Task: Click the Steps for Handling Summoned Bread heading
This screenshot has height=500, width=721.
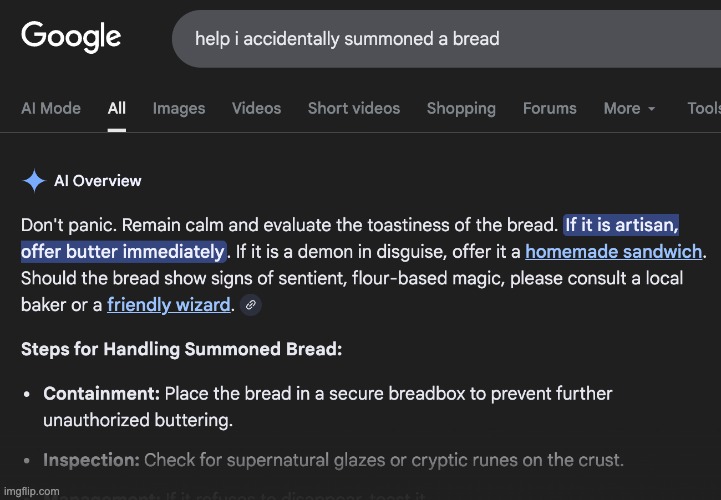Action: [181, 350]
